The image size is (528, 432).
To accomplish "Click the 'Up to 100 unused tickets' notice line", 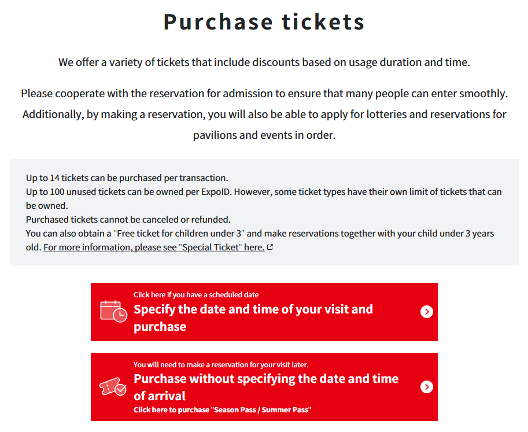I will pos(264,199).
